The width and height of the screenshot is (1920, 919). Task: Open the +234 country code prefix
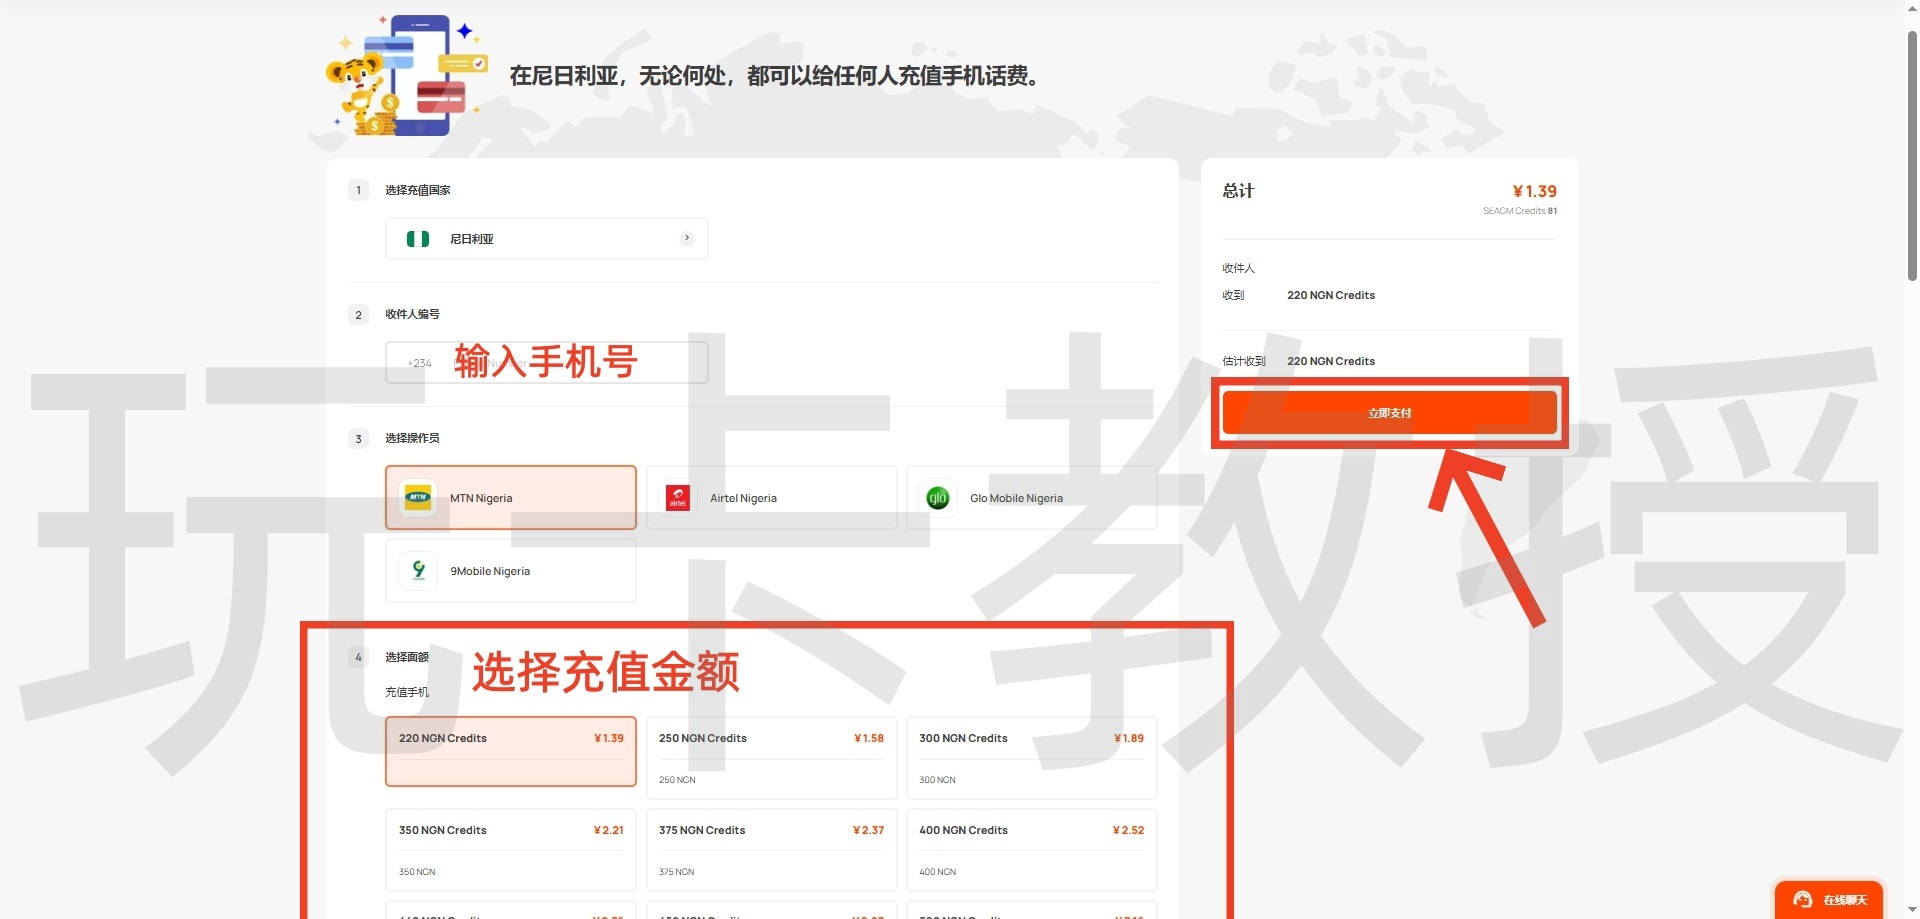coord(419,362)
